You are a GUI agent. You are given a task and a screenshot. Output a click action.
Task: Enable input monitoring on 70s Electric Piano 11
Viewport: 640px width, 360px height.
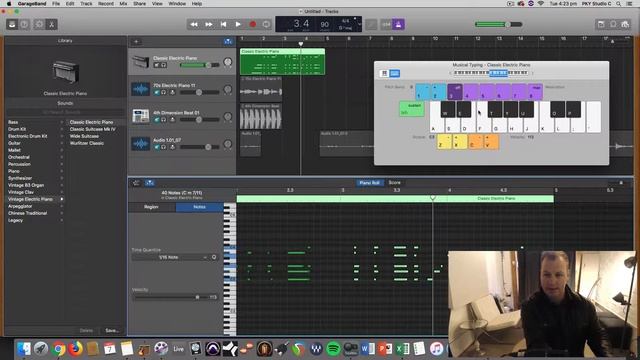172,92
